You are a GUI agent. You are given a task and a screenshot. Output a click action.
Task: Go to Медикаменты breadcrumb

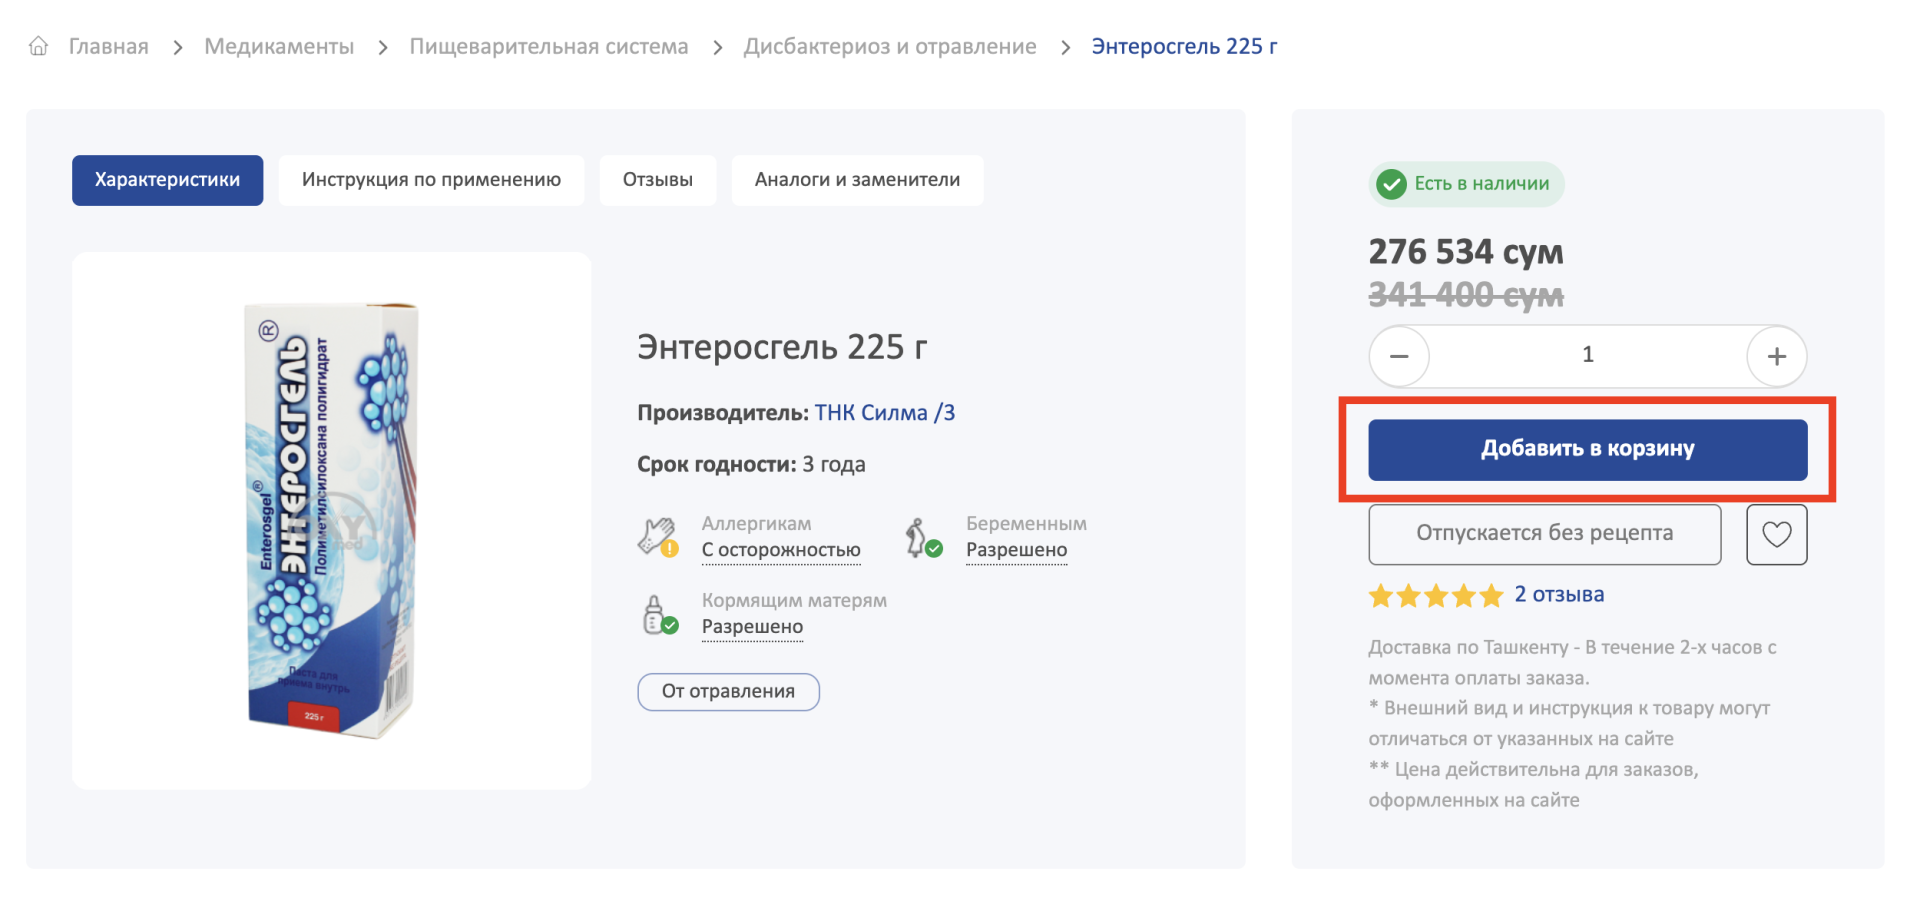(279, 47)
